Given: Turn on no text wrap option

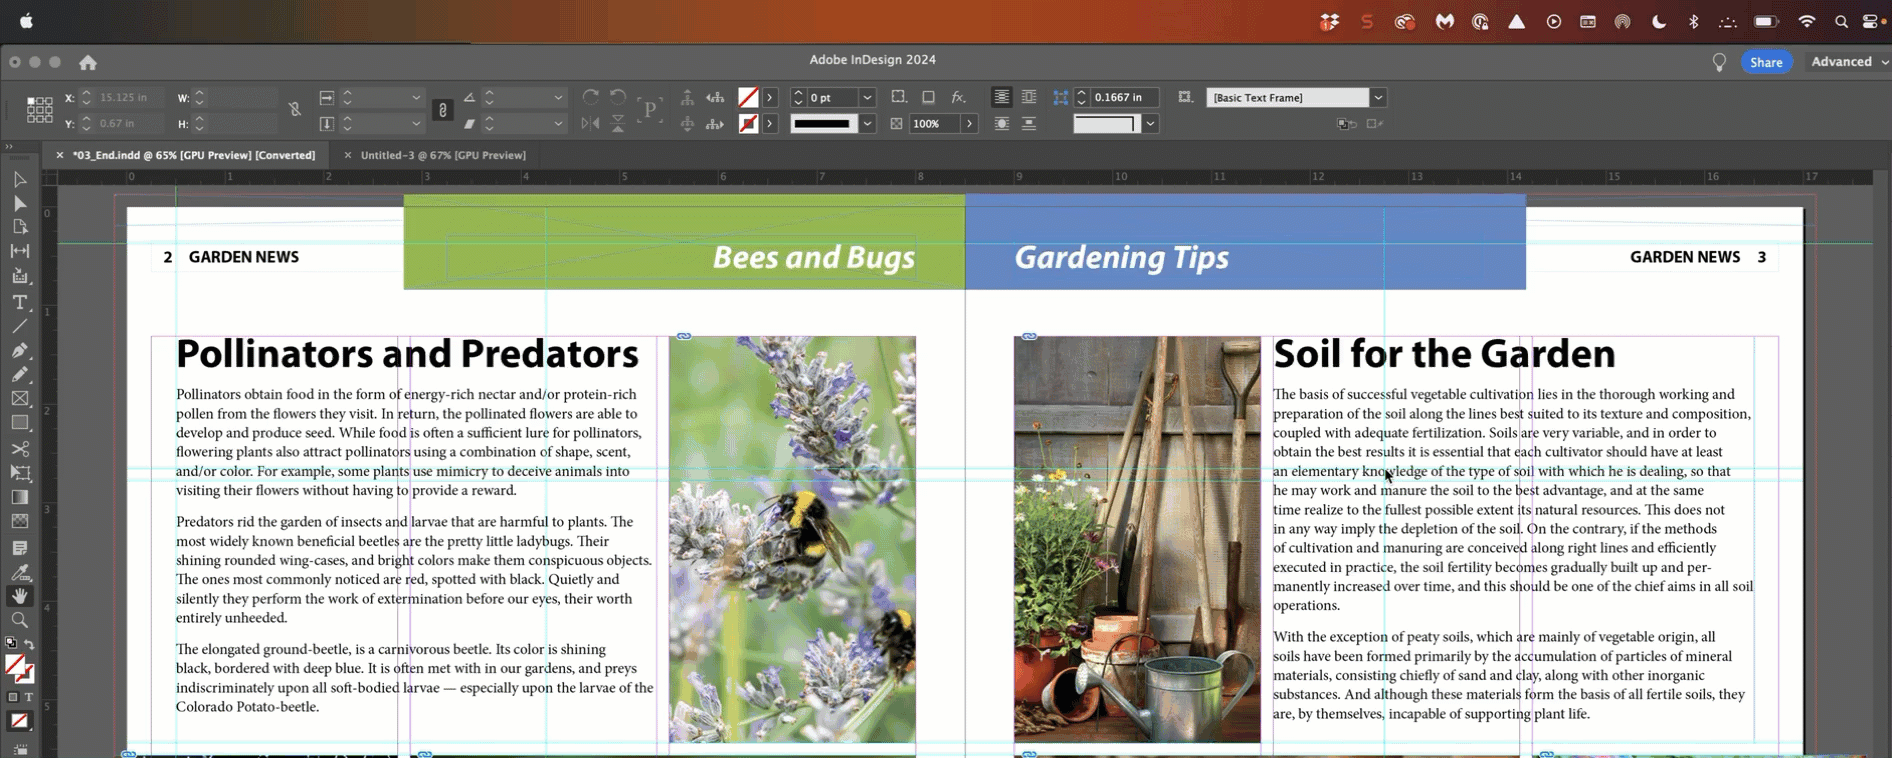Looking at the screenshot, I should pyautogui.click(x=1001, y=97).
